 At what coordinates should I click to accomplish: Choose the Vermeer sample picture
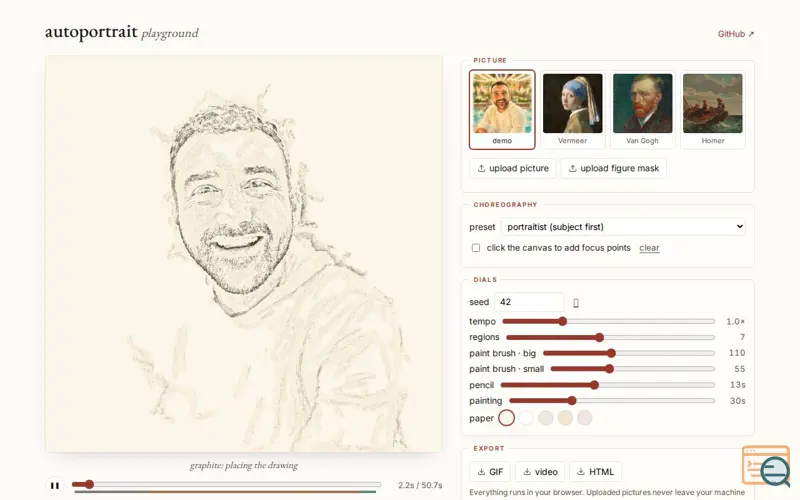click(x=572, y=110)
